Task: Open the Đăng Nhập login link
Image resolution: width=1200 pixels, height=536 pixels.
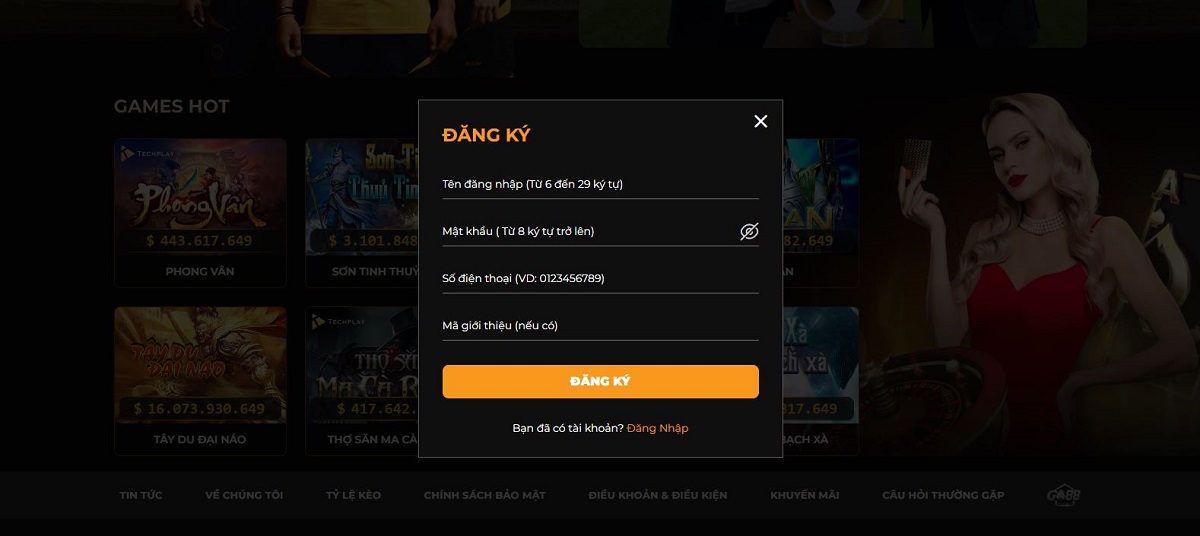Action: click(x=658, y=428)
